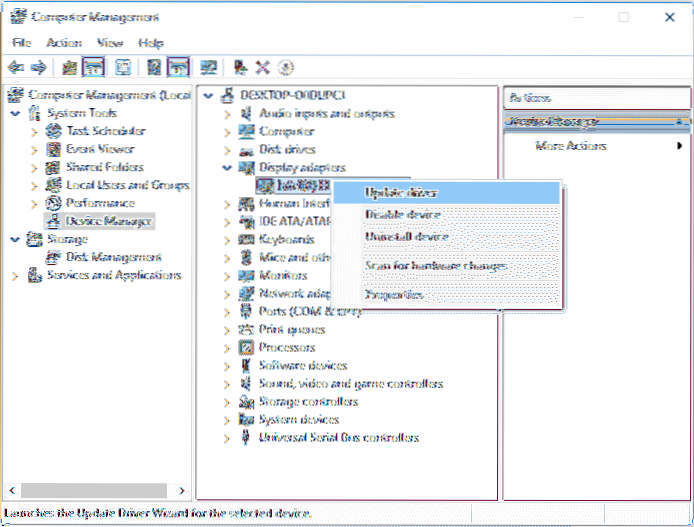Open the Action menu

pyautogui.click(x=64, y=43)
